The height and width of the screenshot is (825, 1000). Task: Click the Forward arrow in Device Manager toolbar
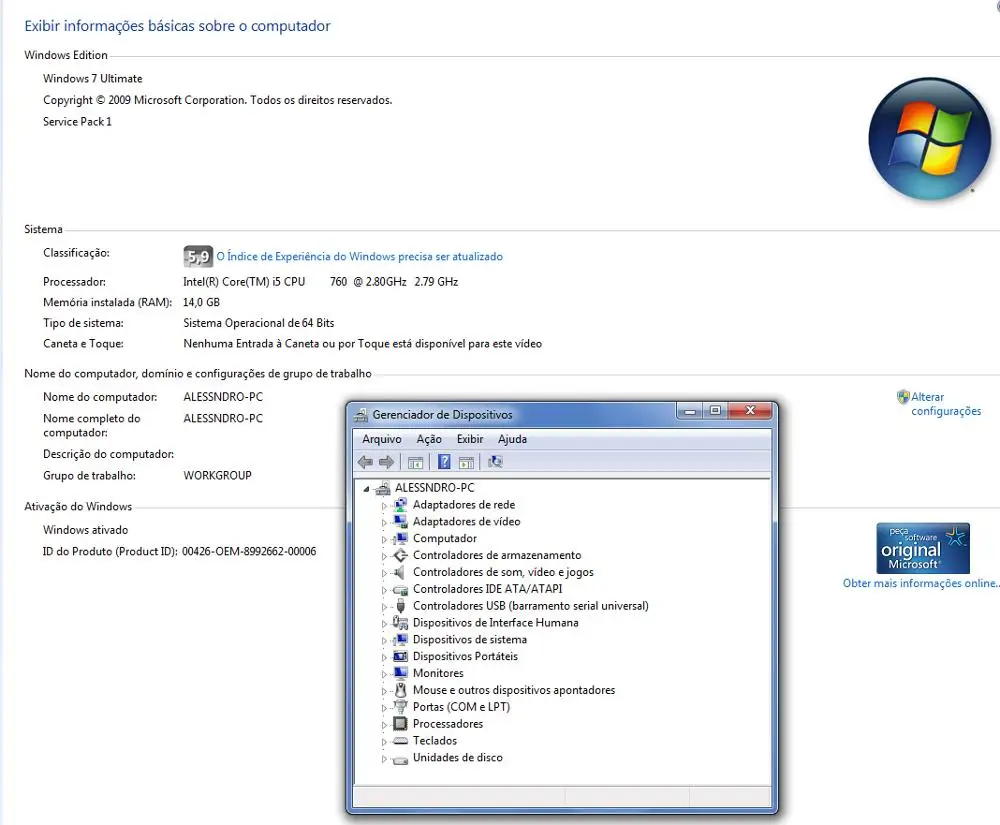[386, 462]
